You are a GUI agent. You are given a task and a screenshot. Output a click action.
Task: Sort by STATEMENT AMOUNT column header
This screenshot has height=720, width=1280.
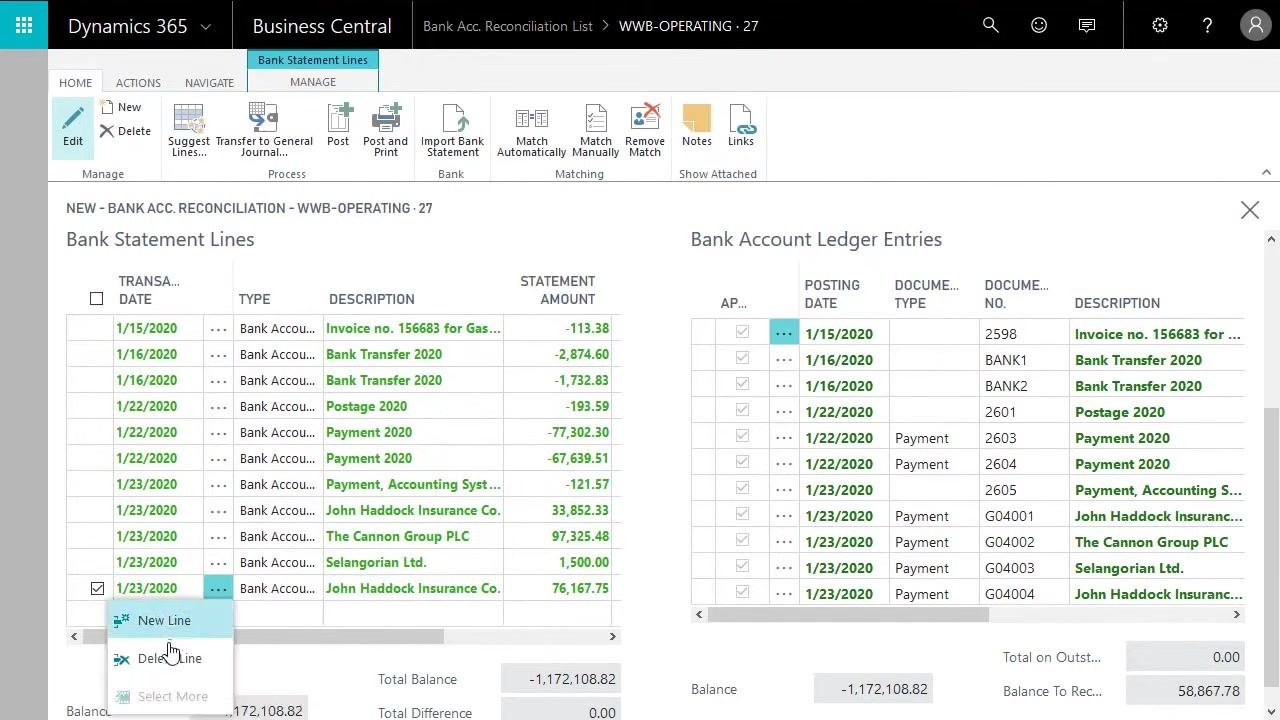557,290
